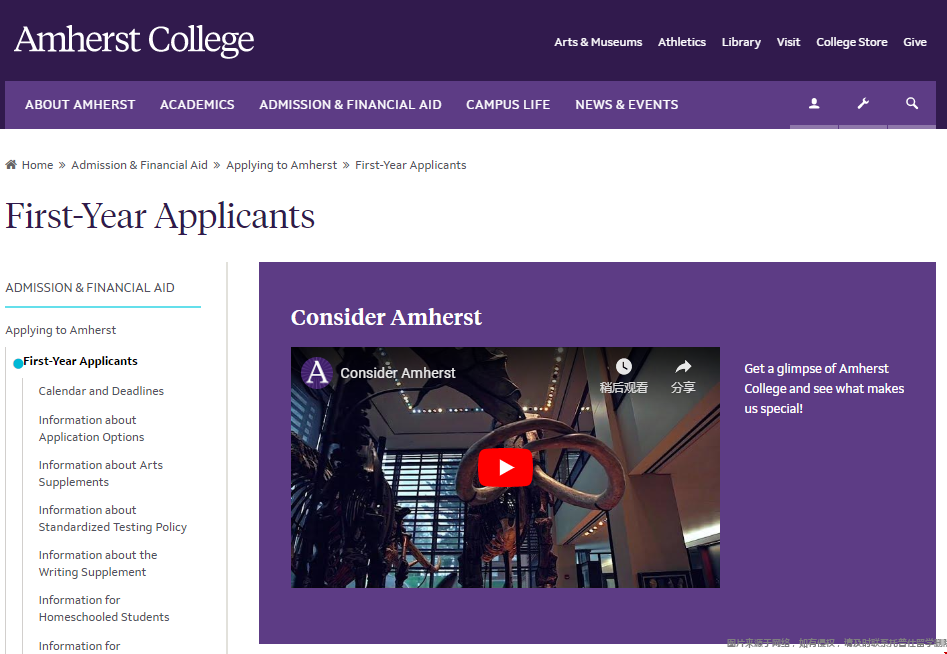Play the Consider Amherst video

tap(505, 467)
